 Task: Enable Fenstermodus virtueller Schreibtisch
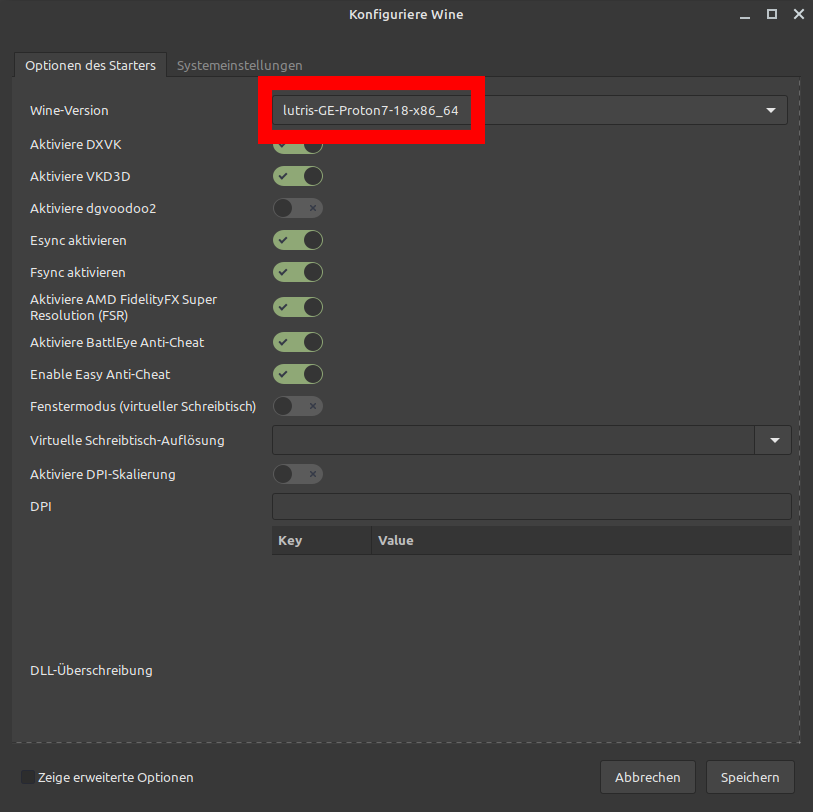click(x=297, y=406)
